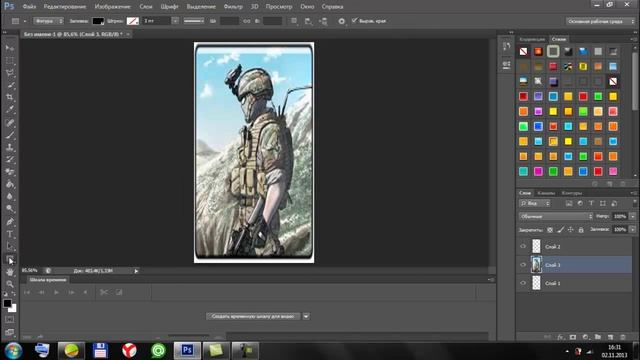The width and height of the screenshot is (640, 360).
Task: Click create new layer button
Action: tap(611, 337)
